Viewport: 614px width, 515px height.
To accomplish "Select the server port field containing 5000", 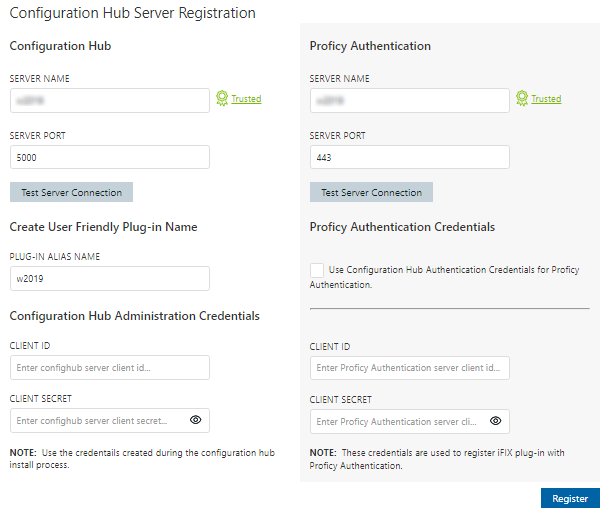I will click(x=110, y=157).
